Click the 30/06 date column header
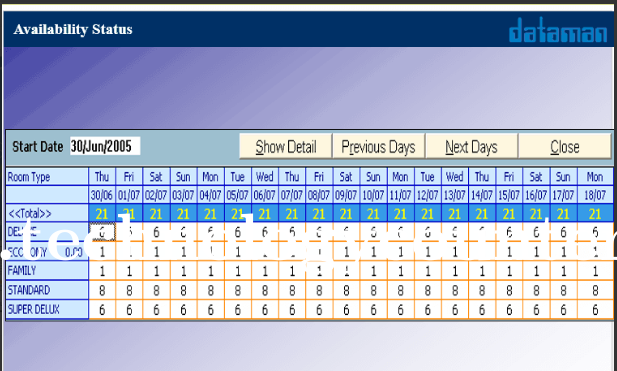The width and height of the screenshot is (617, 371). click(x=102, y=195)
